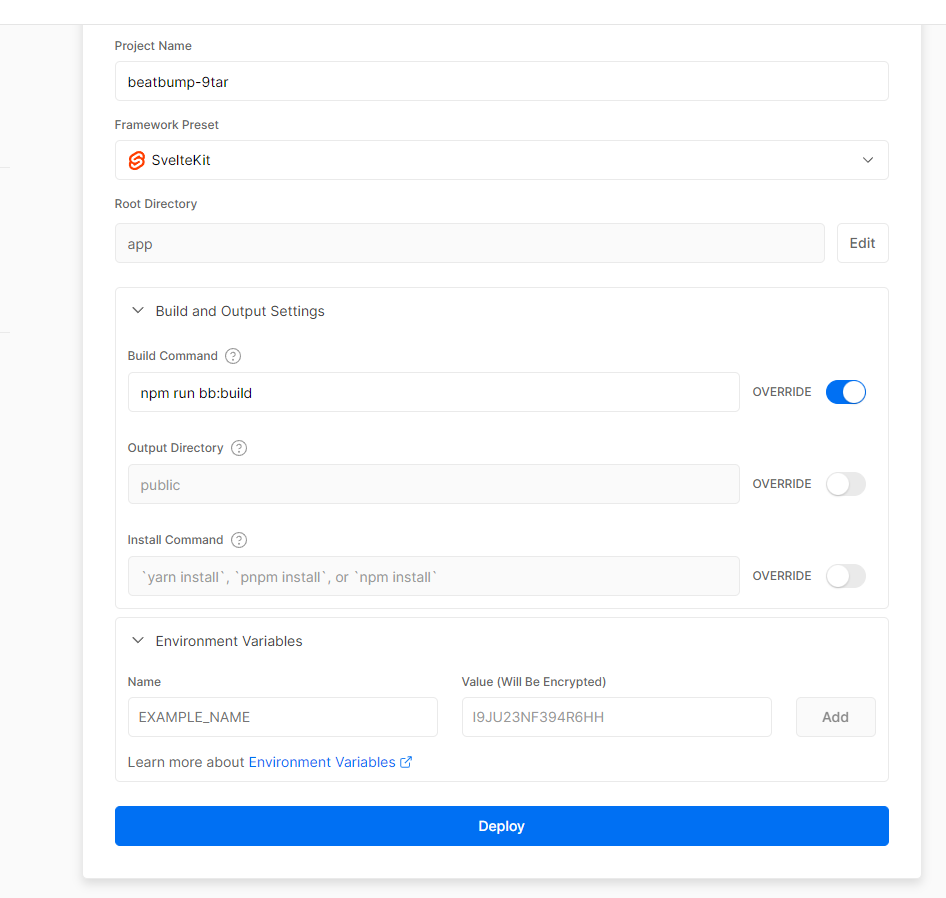Screen dimensions: 946x898
Task: Click the Install Command label text
Action: pos(176,540)
